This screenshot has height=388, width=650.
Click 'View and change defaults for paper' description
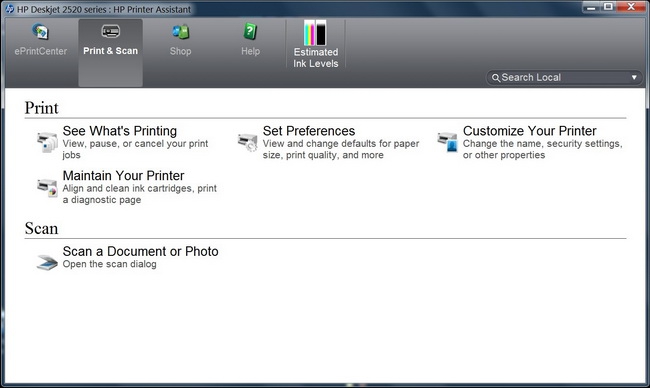click(x=341, y=149)
